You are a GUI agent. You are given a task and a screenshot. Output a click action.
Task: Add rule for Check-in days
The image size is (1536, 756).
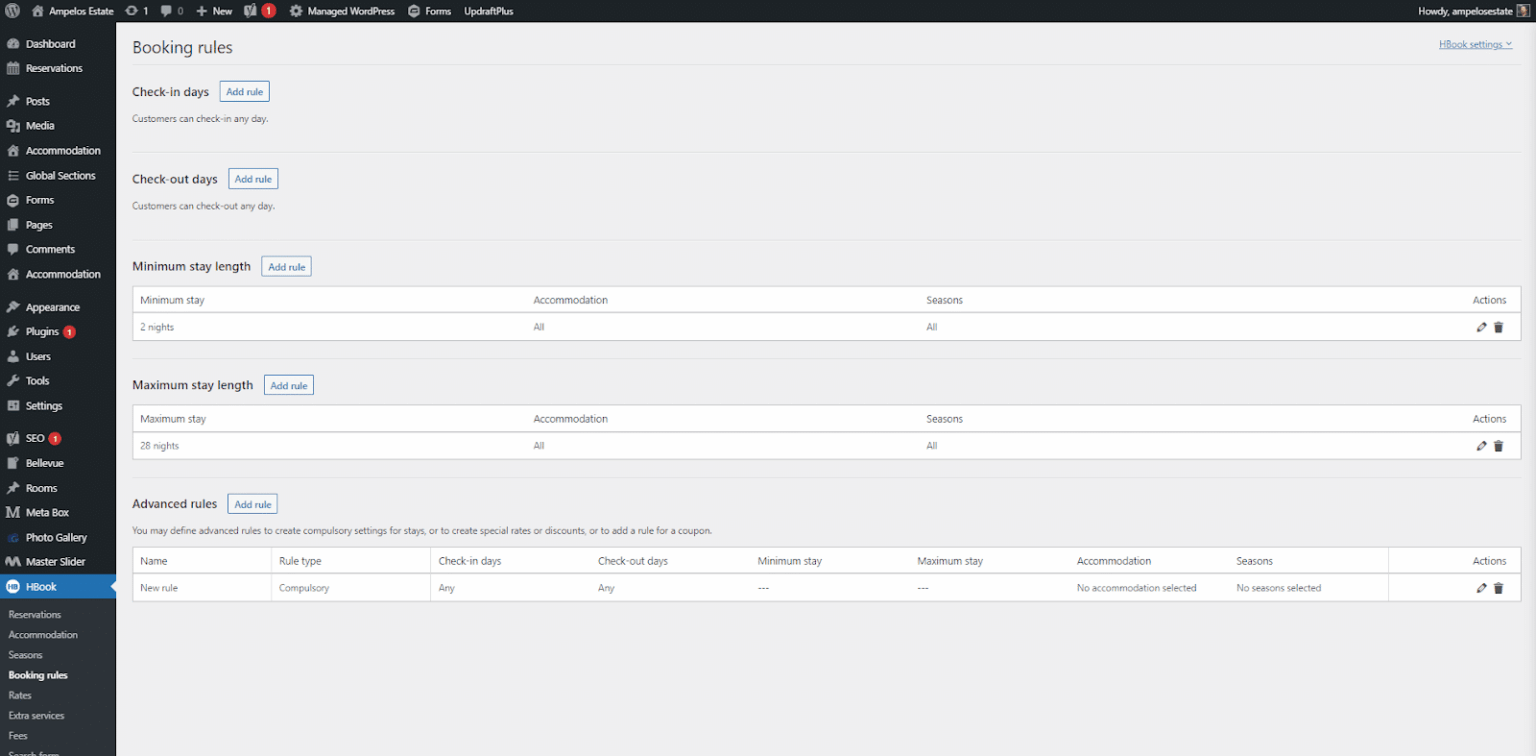[x=244, y=92]
